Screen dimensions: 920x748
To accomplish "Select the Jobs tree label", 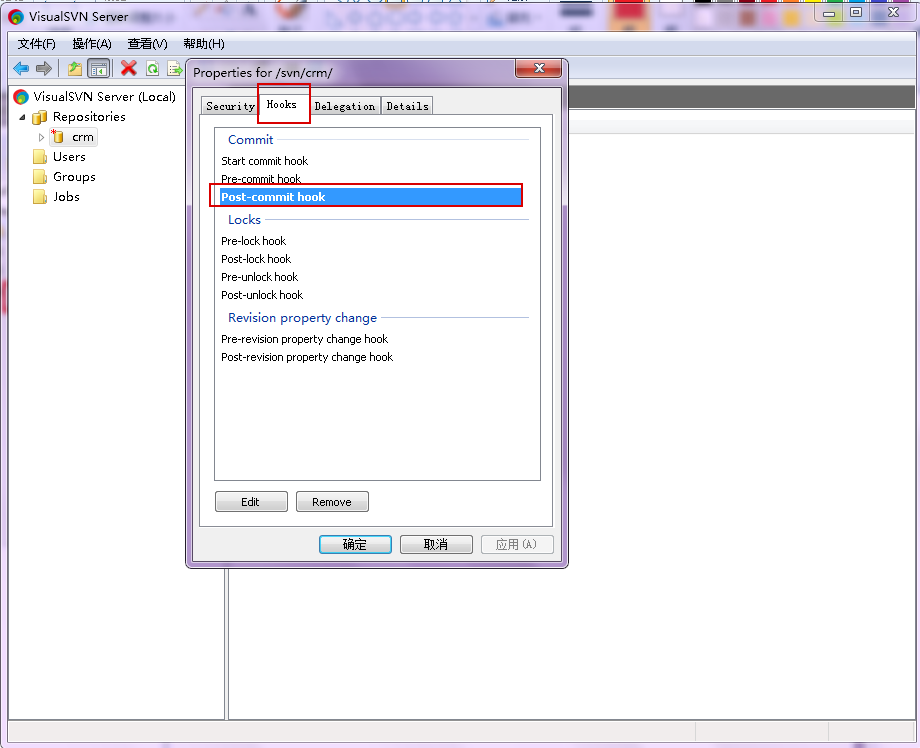I will [66, 197].
